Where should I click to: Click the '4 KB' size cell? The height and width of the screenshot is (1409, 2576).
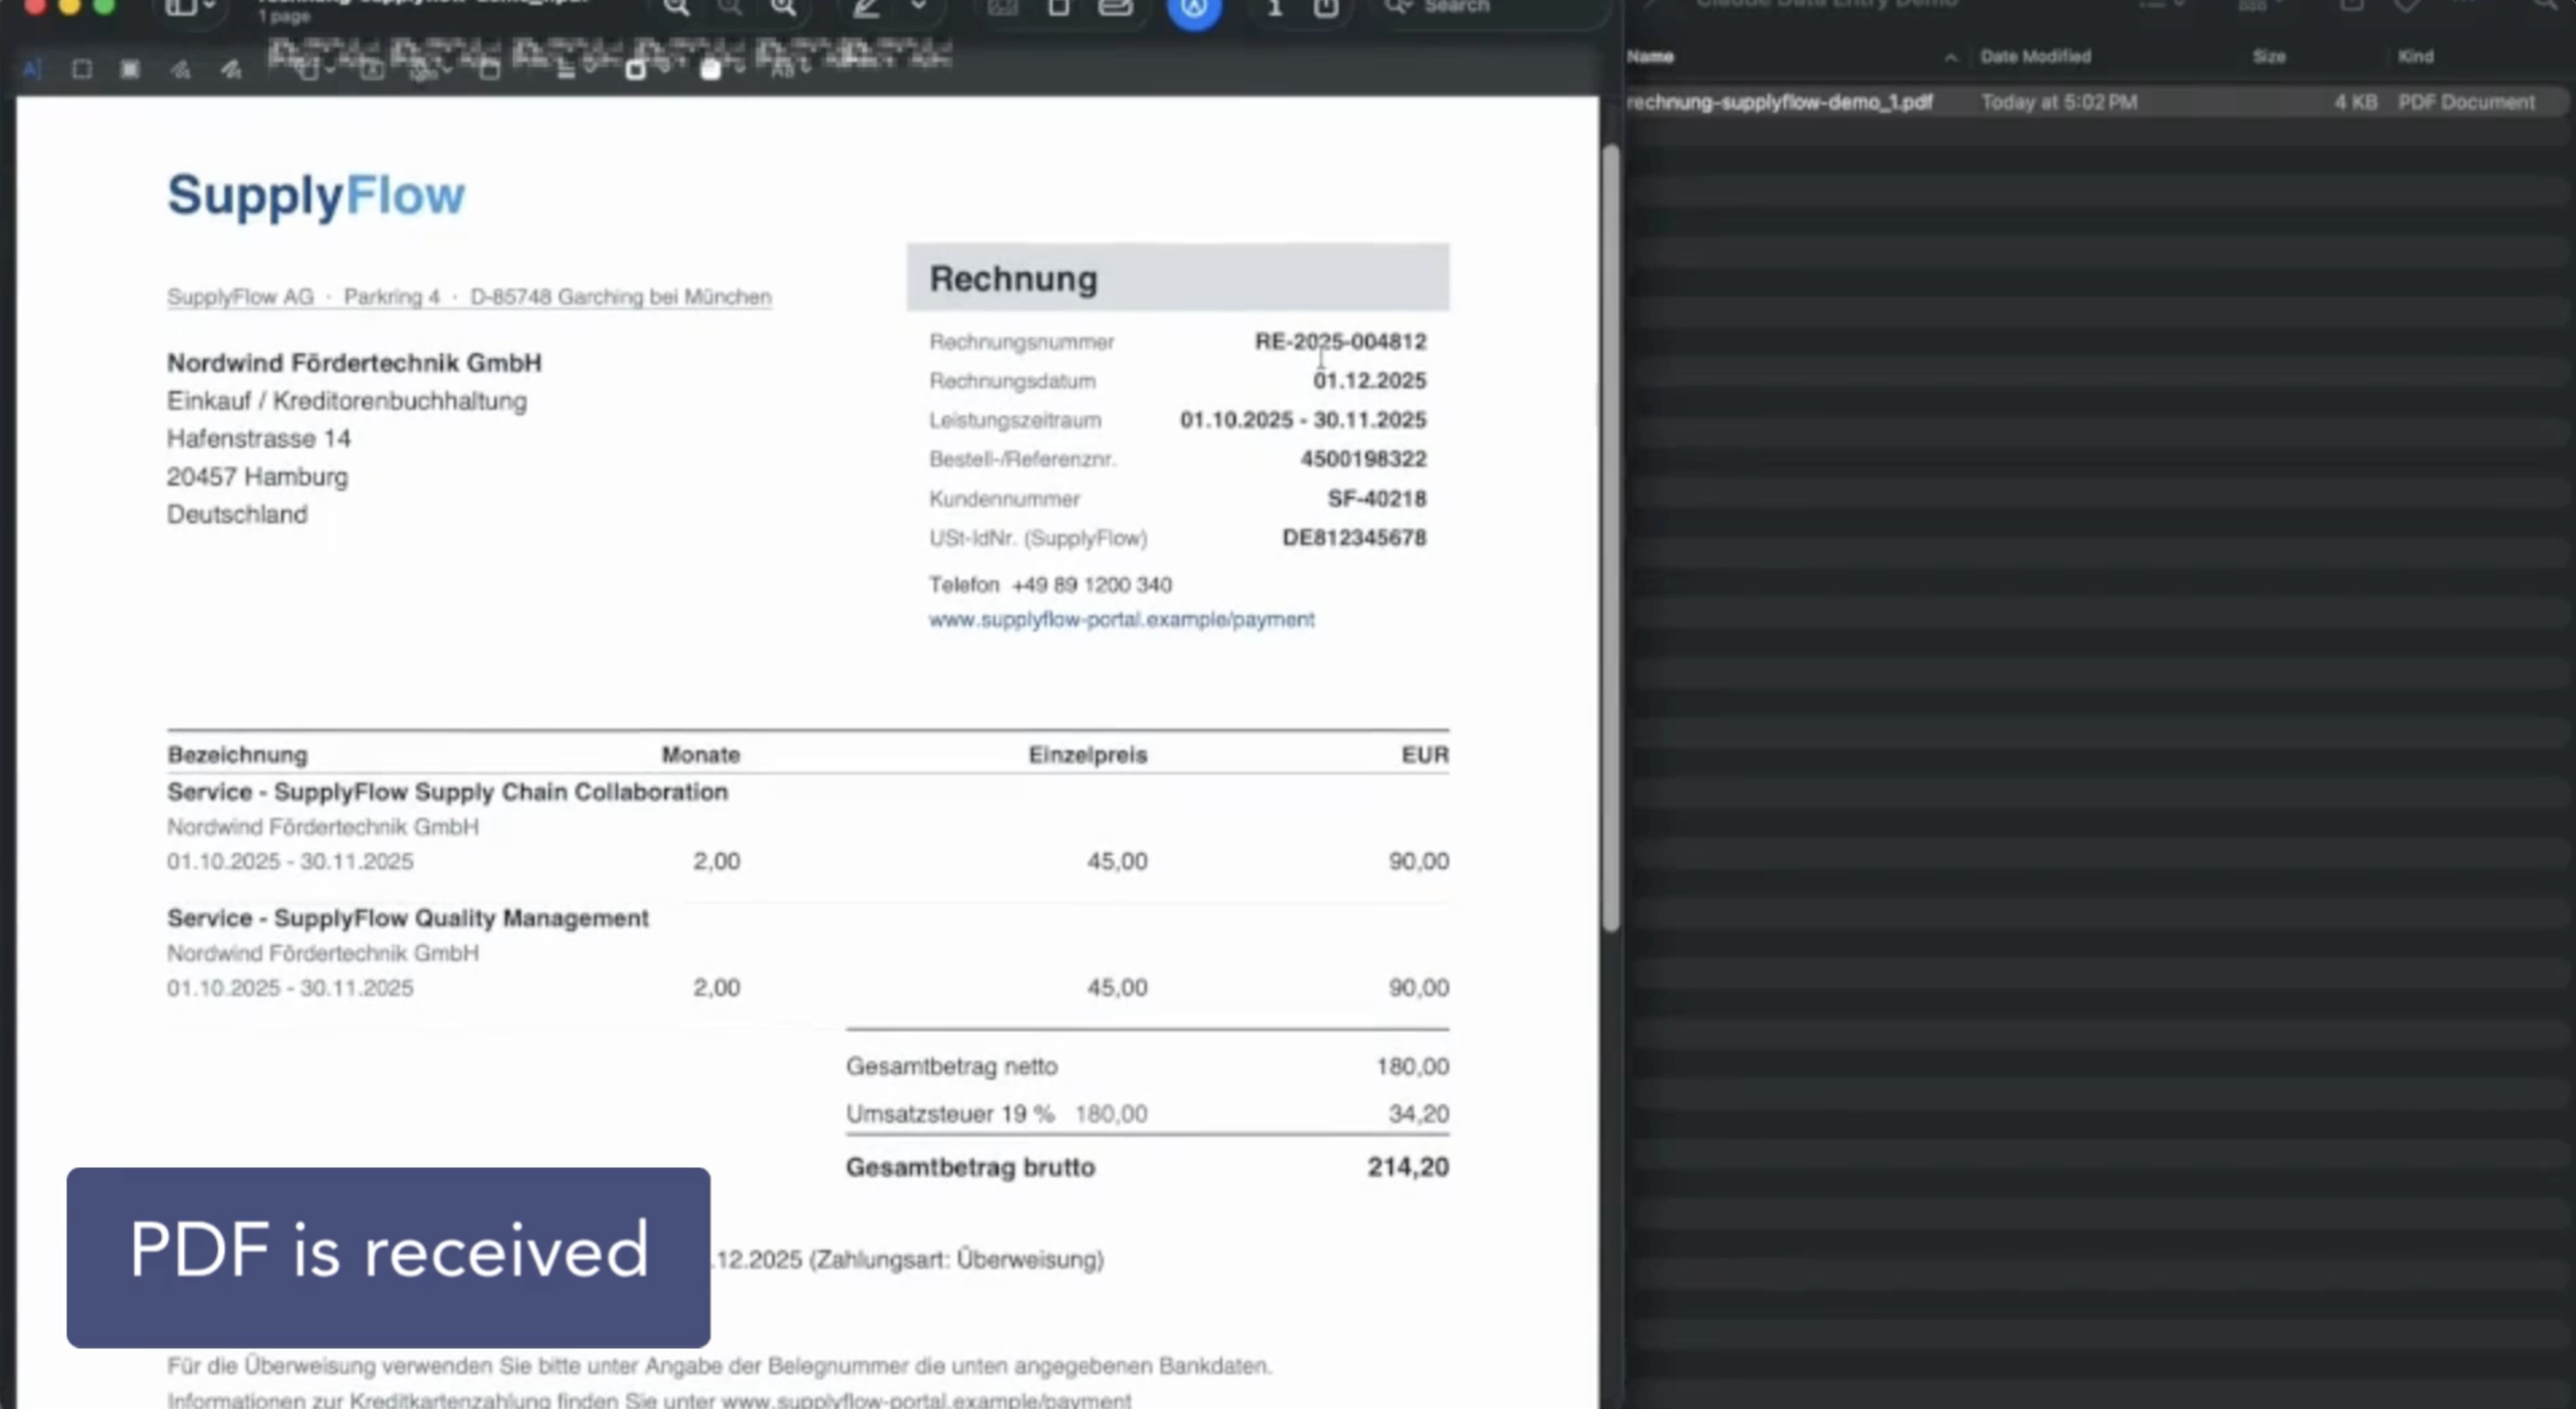coord(2356,102)
